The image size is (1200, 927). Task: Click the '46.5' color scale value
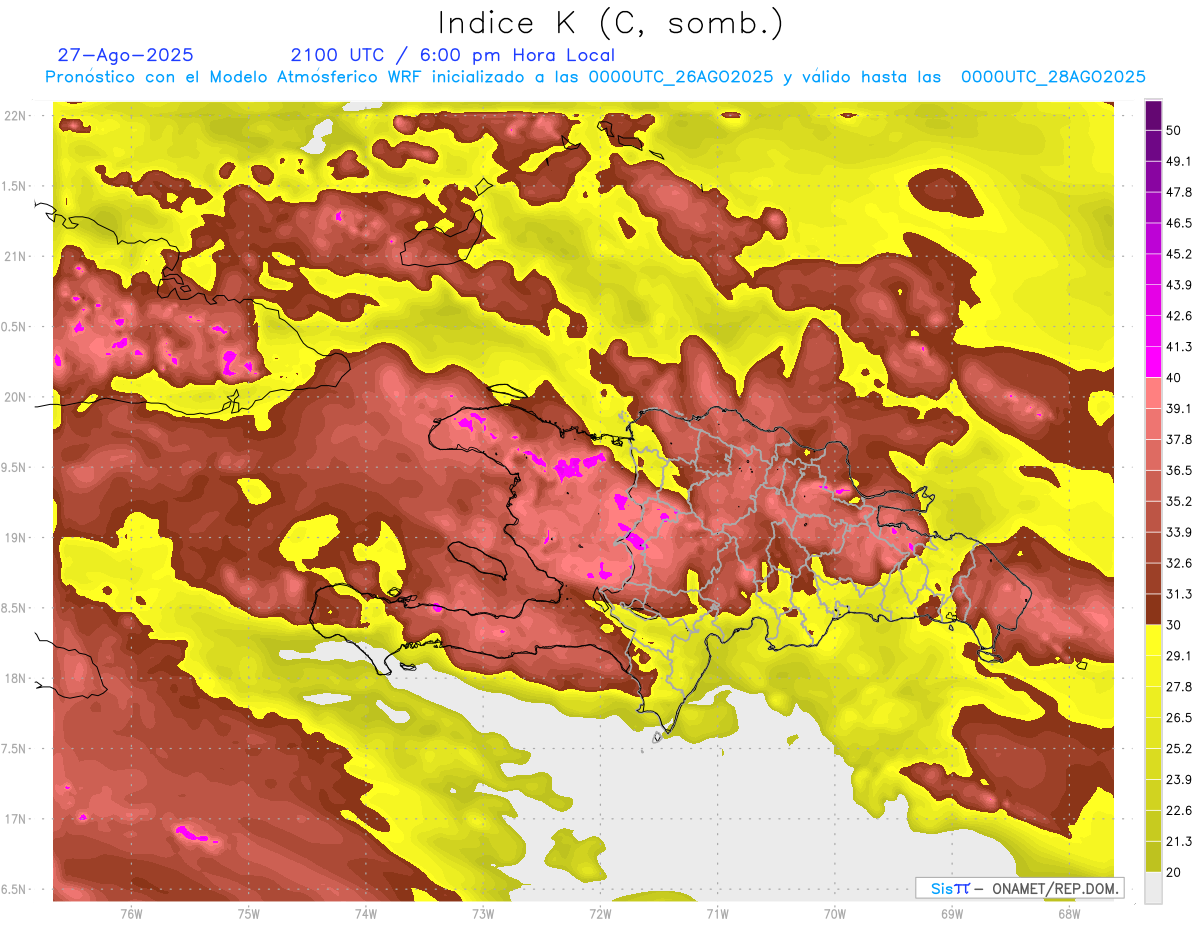(1178, 223)
